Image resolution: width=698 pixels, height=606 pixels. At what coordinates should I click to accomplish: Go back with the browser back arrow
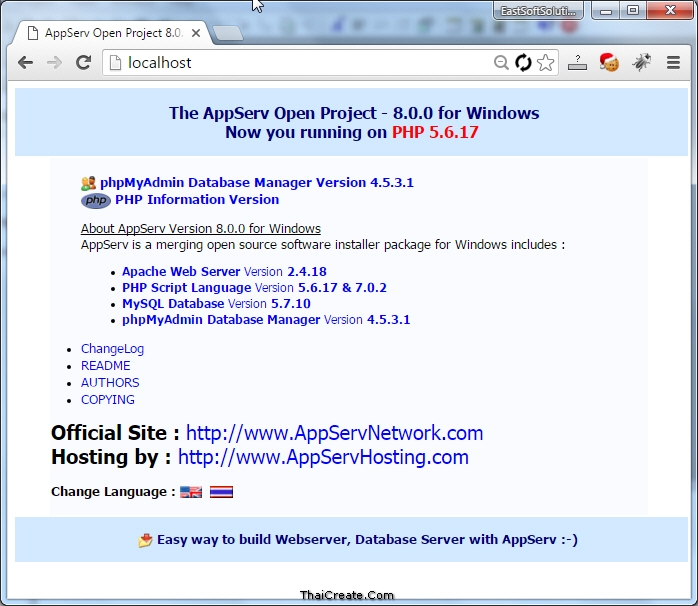pos(25,63)
